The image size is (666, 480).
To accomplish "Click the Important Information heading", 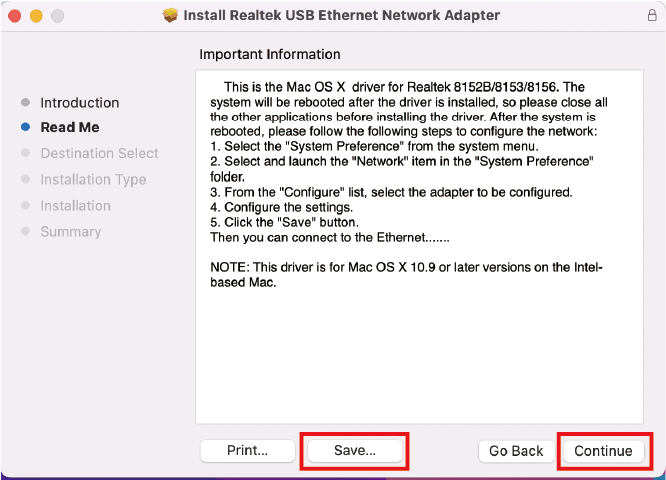I will click(x=270, y=54).
